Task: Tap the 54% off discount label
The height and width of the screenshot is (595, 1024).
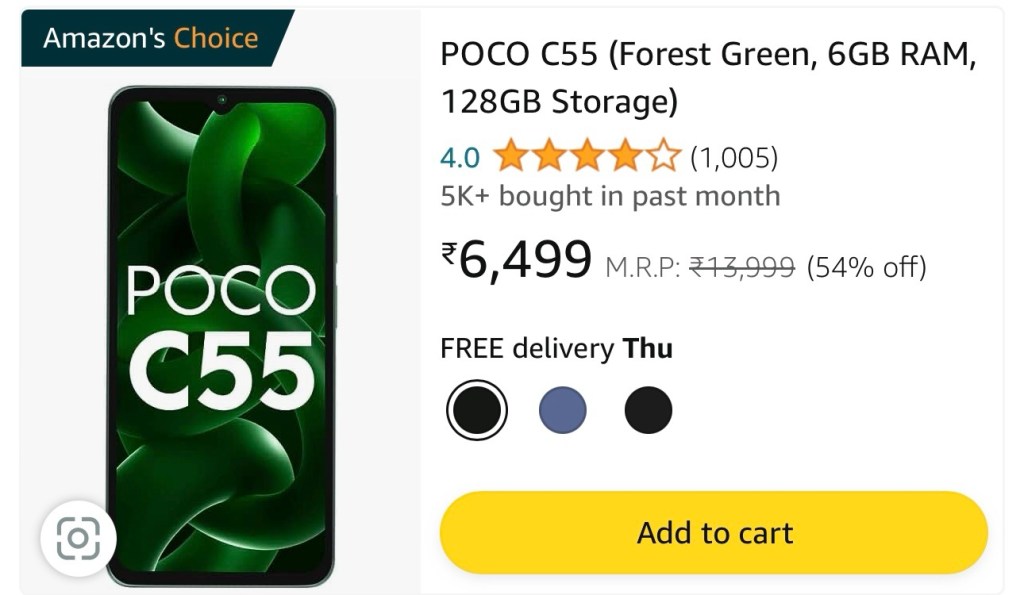Action: tap(866, 267)
